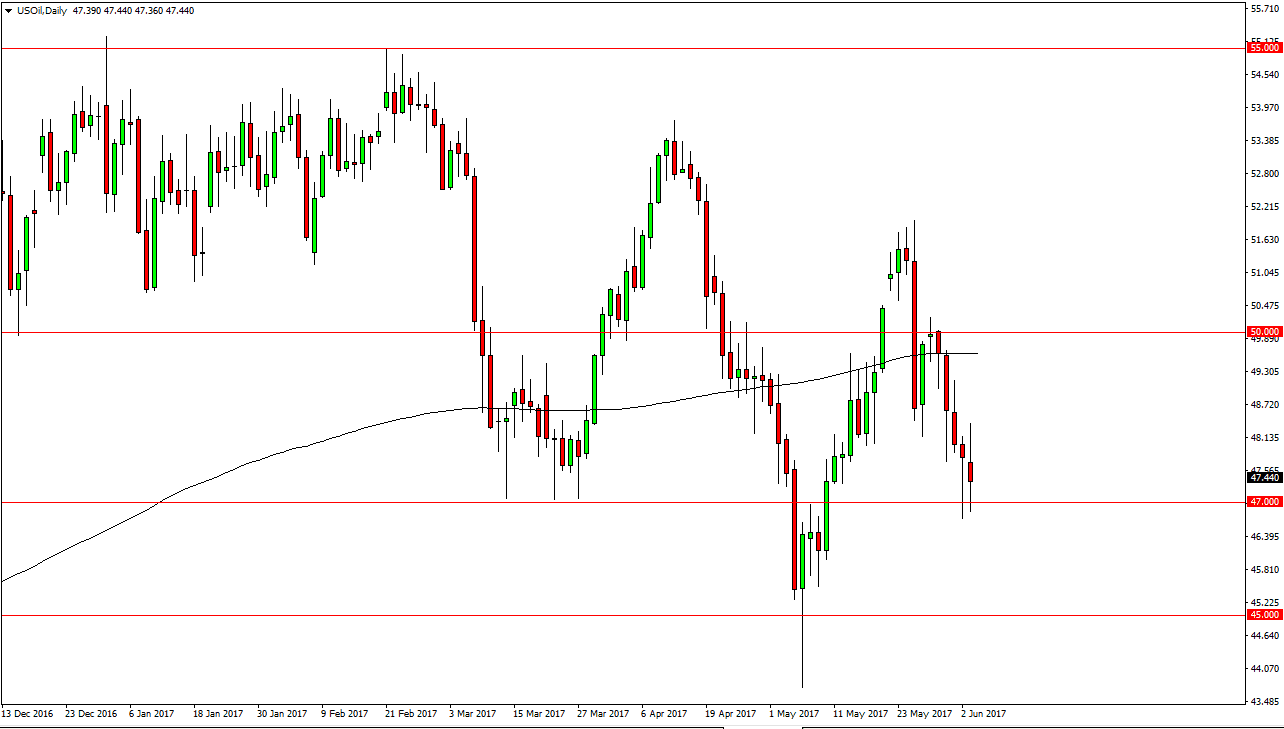This screenshot has height=729, width=1284.
Task: Click the 48.720 price scale value
Action: [x=1255, y=404]
